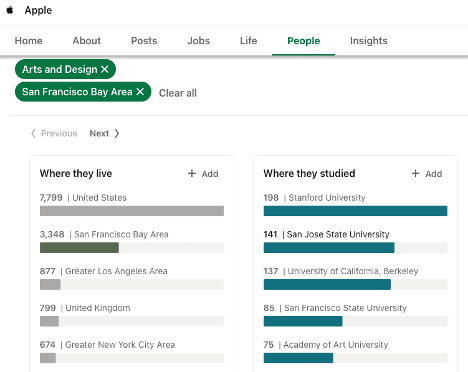Open the Insights tab
The height and width of the screenshot is (372, 468).
point(369,41)
